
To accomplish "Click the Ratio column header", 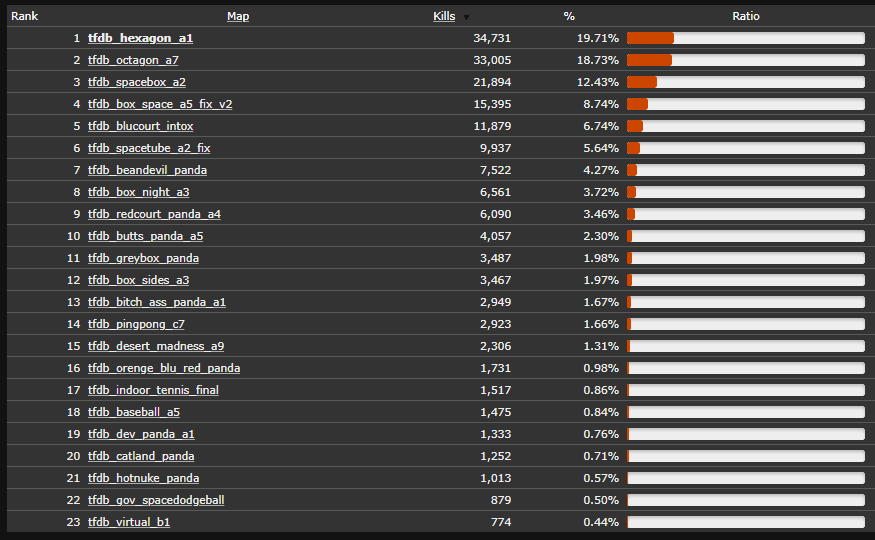I will (746, 16).
